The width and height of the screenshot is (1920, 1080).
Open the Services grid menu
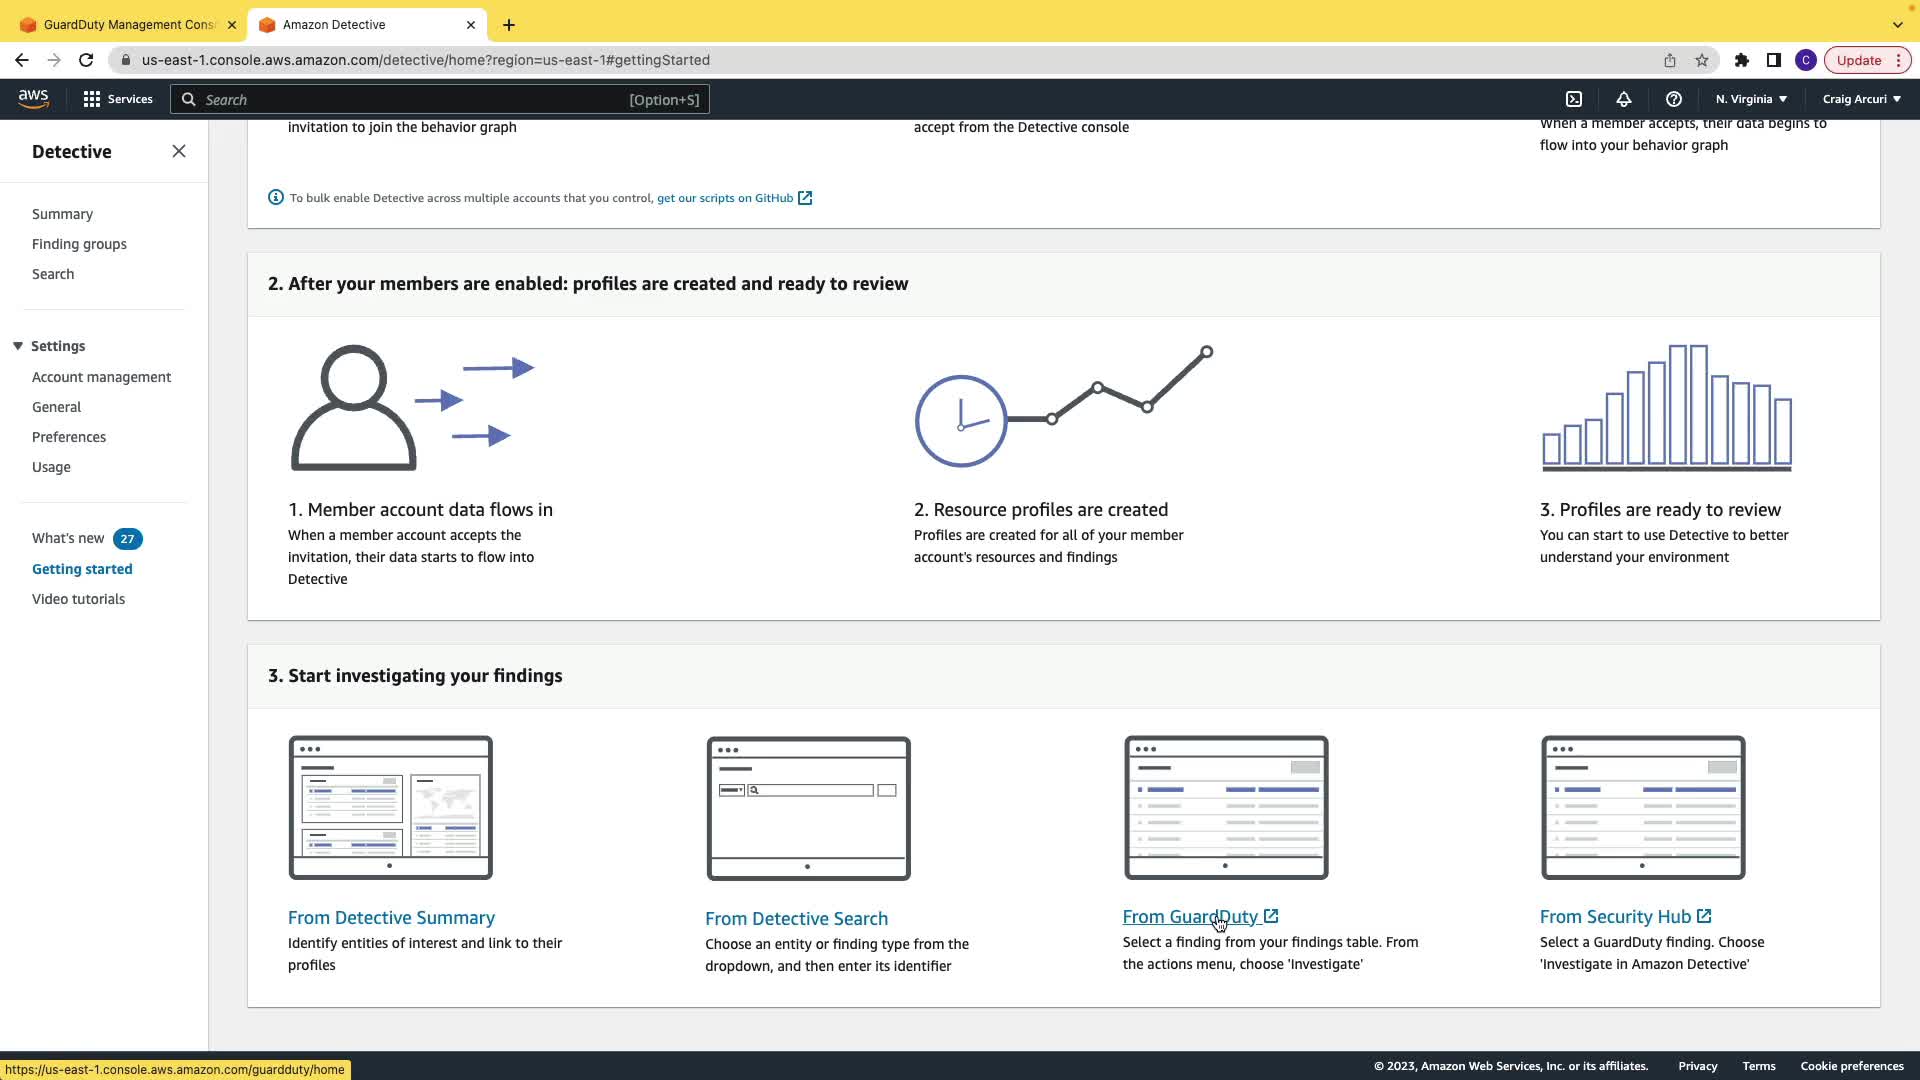pyautogui.click(x=118, y=99)
